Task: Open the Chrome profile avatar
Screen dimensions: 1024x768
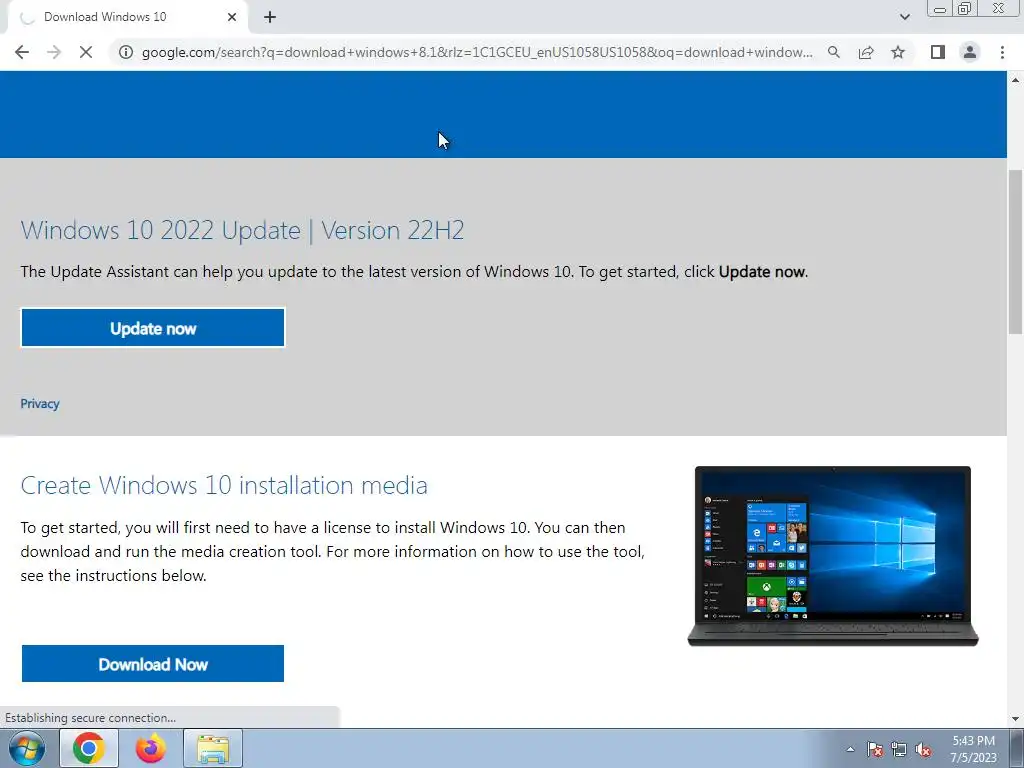Action: [970, 52]
